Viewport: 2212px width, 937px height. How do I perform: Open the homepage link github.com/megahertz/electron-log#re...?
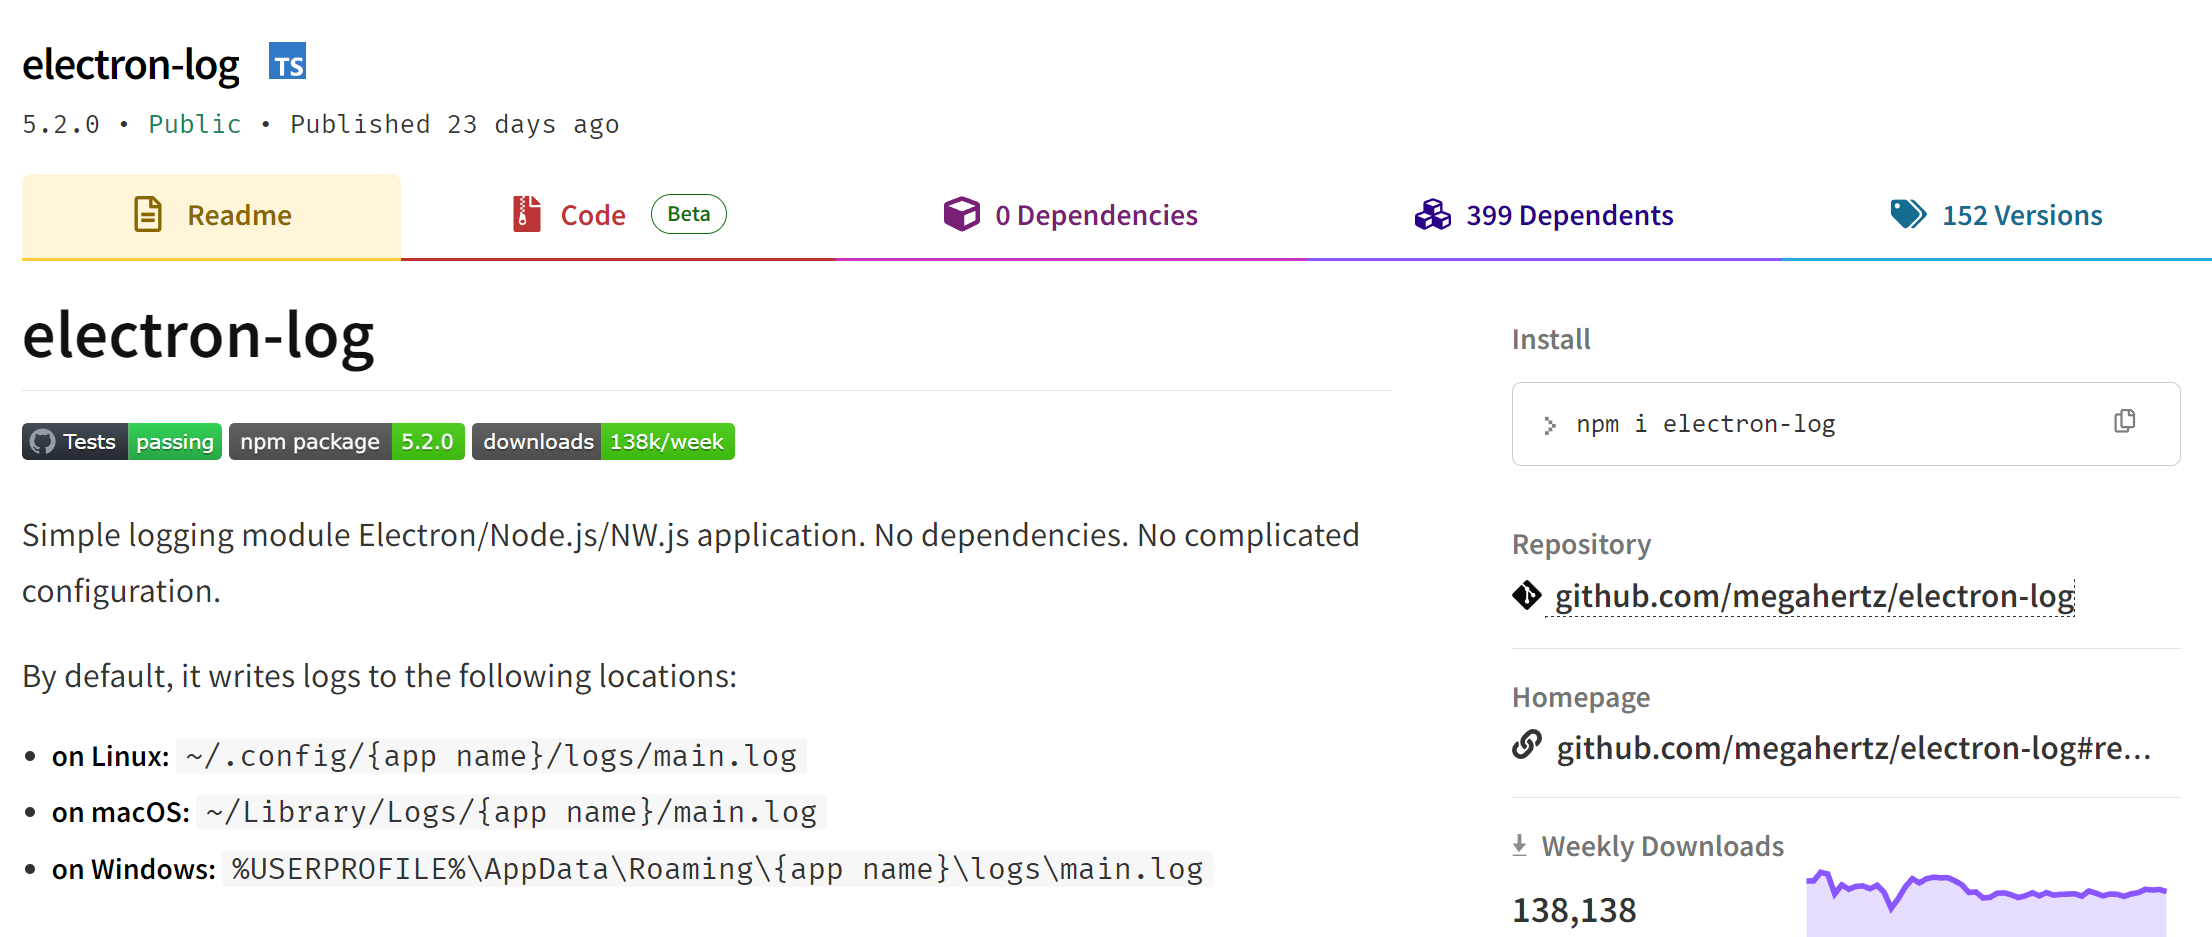pos(1853,748)
